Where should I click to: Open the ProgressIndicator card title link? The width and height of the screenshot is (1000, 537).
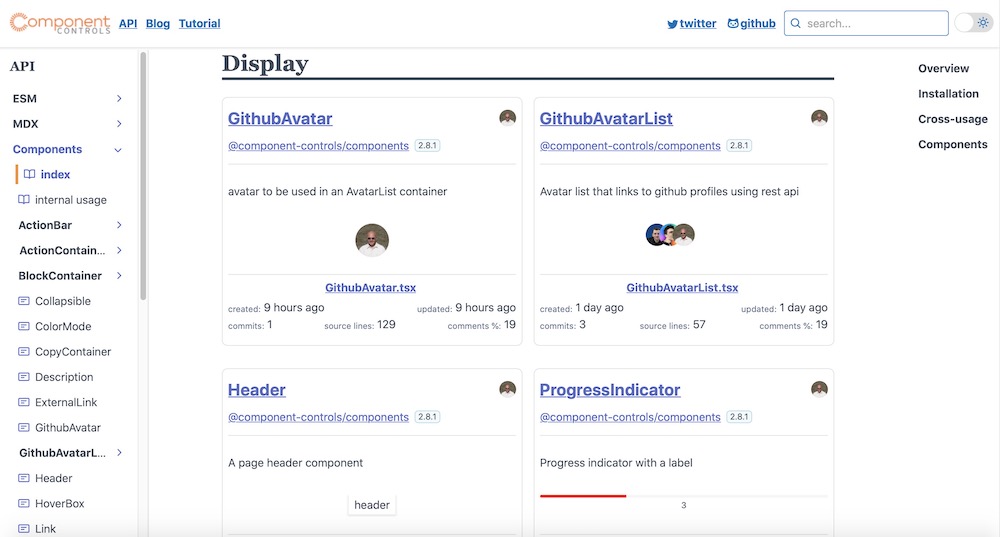point(610,390)
